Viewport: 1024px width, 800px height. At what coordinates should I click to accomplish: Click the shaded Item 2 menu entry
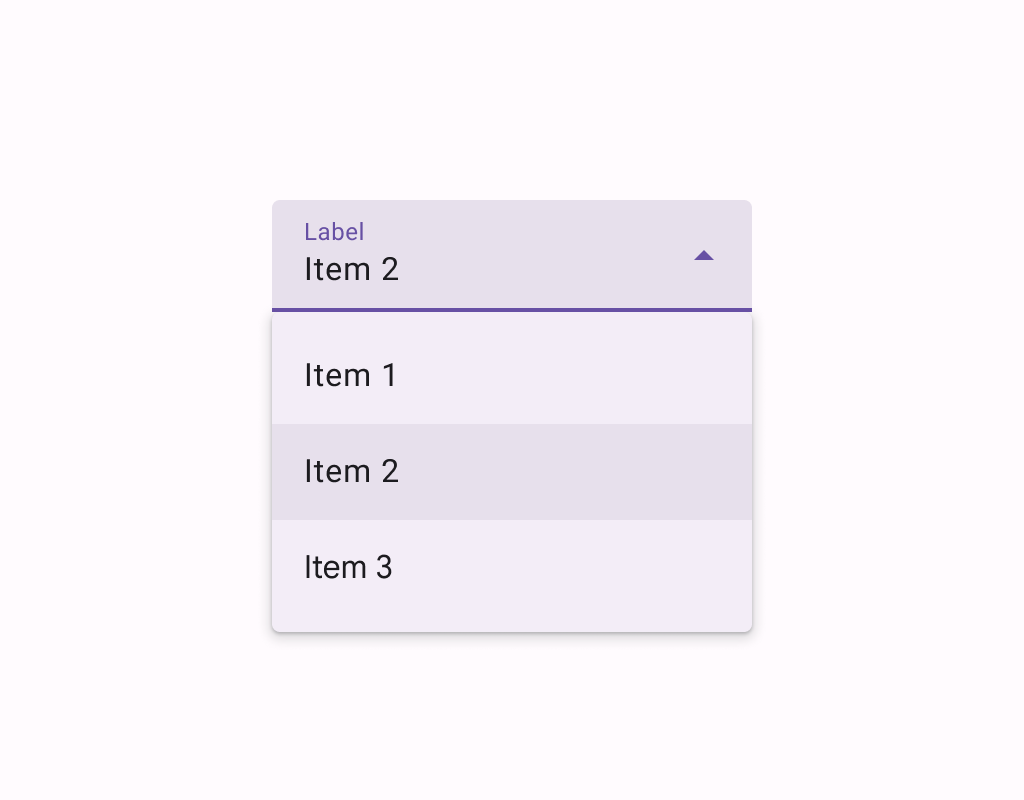(x=512, y=472)
